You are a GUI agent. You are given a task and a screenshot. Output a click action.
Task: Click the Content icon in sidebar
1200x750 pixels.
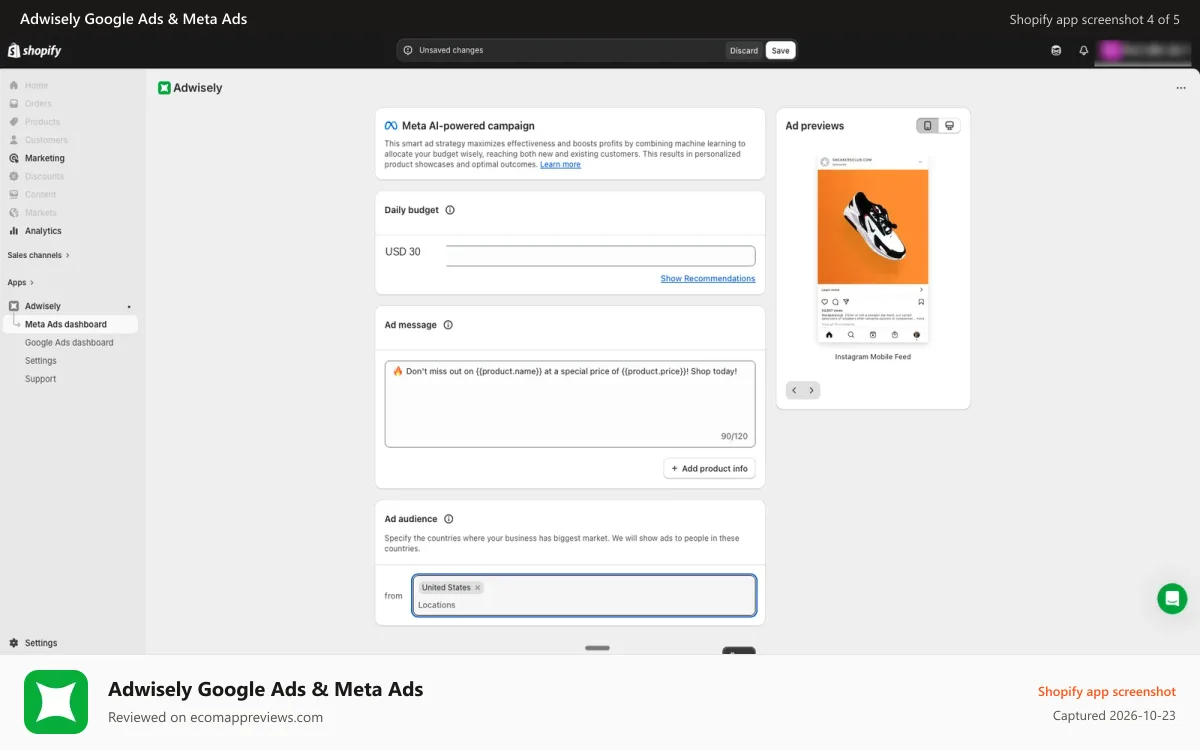(x=14, y=194)
